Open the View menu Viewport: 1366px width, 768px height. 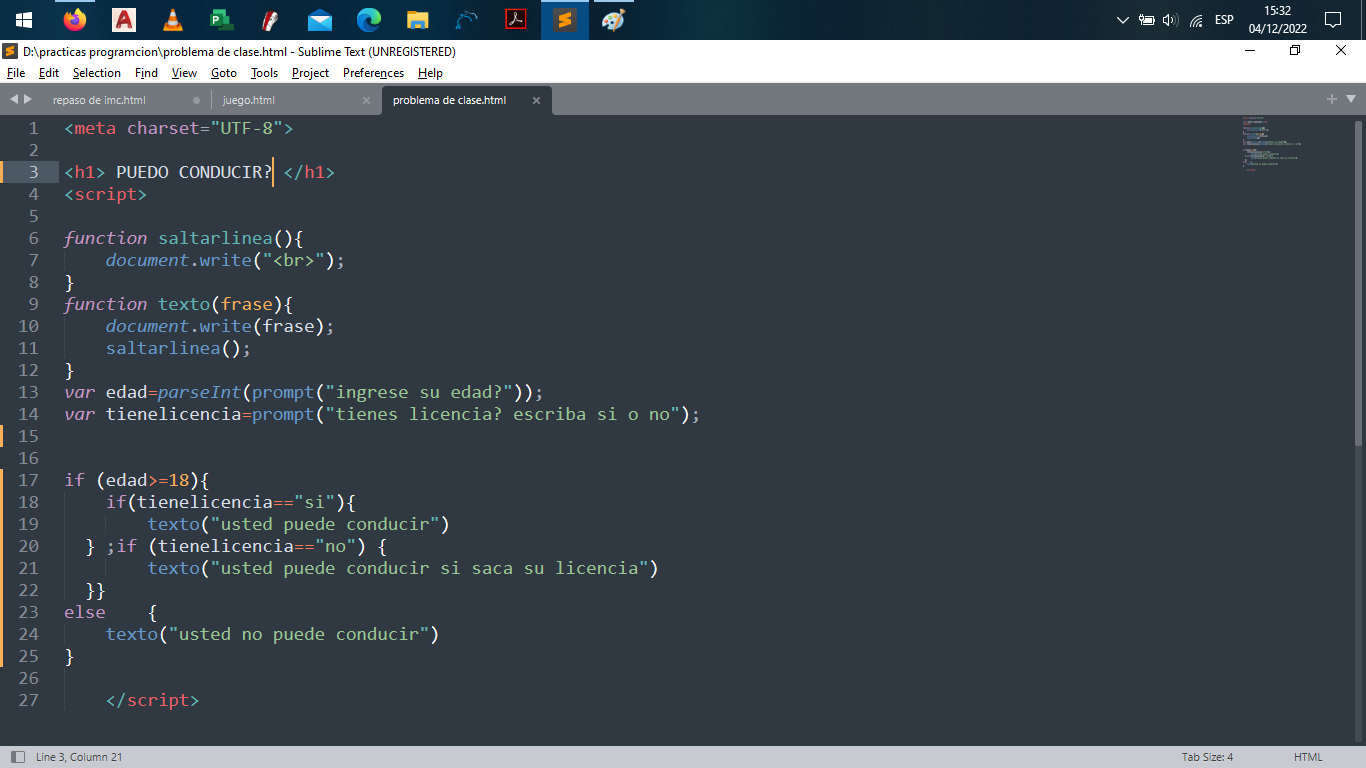(184, 73)
